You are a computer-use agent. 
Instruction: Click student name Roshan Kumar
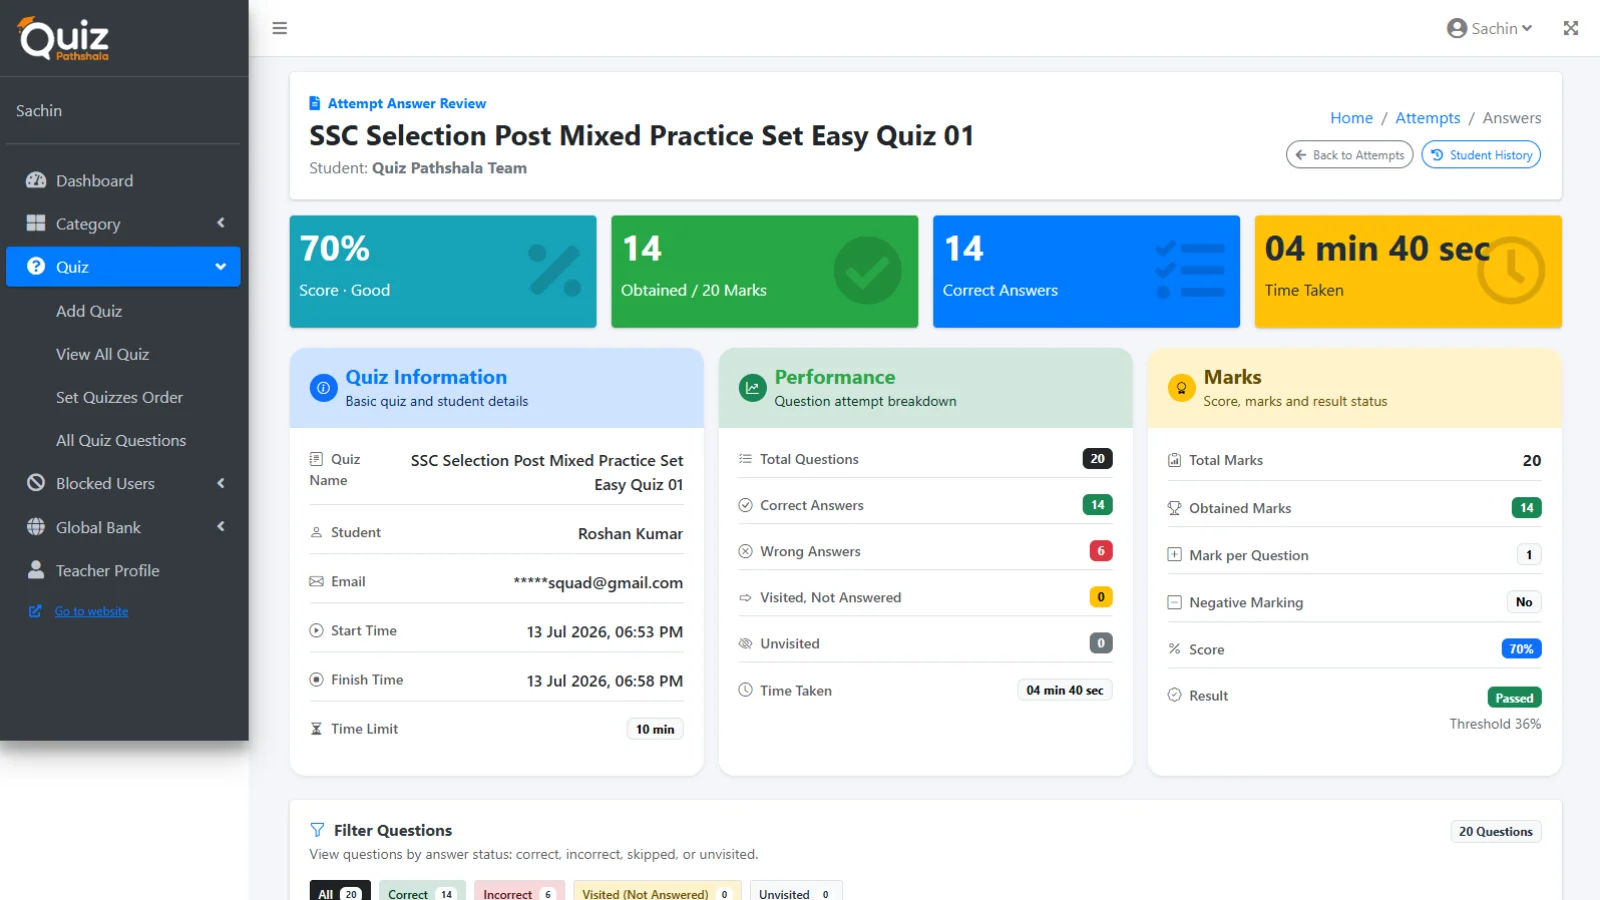point(630,534)
